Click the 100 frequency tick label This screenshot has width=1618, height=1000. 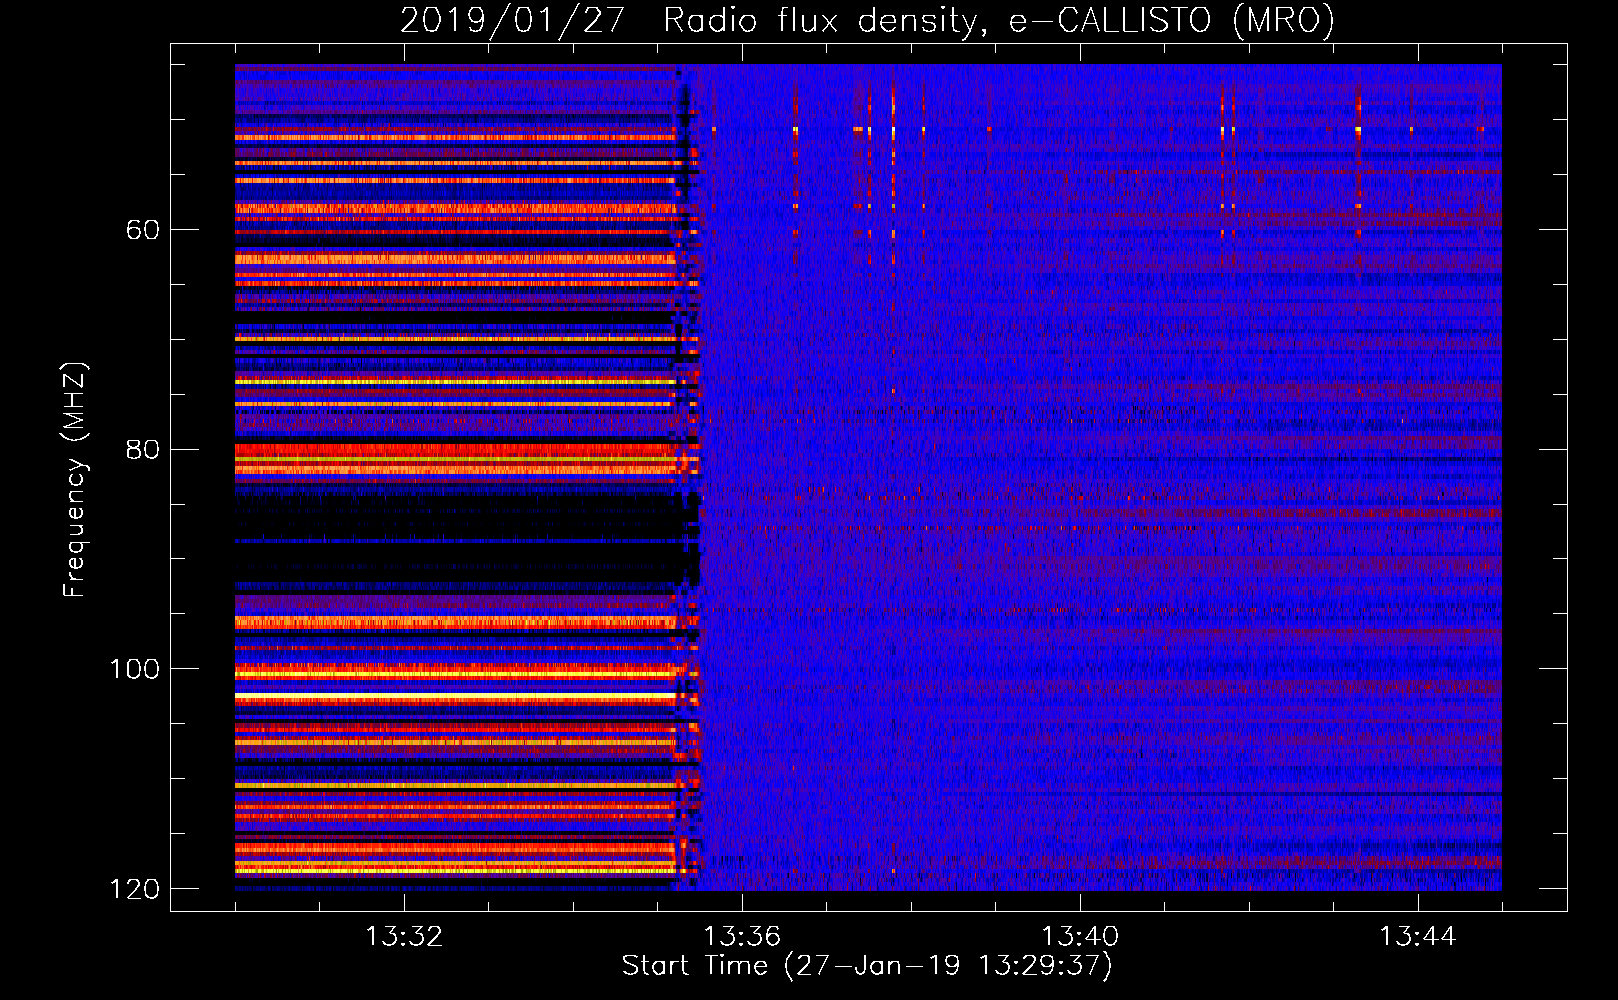coord(134,669)
